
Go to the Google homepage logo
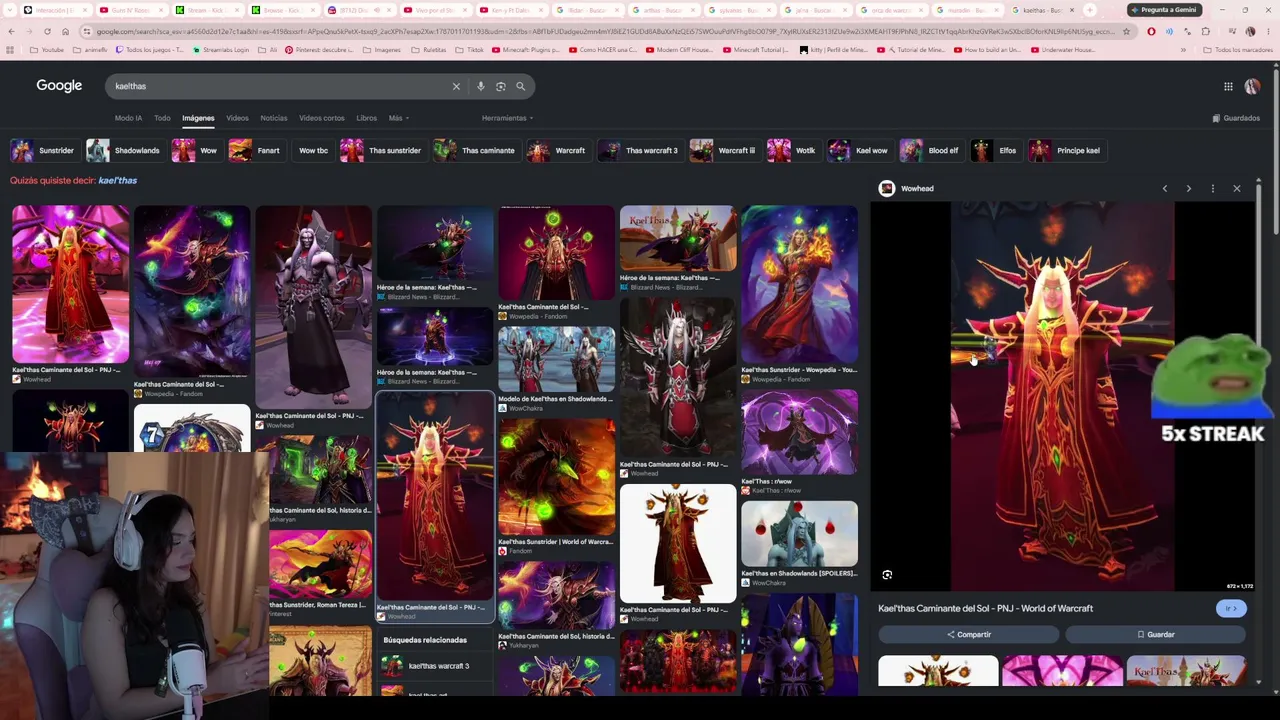(59, 86)
